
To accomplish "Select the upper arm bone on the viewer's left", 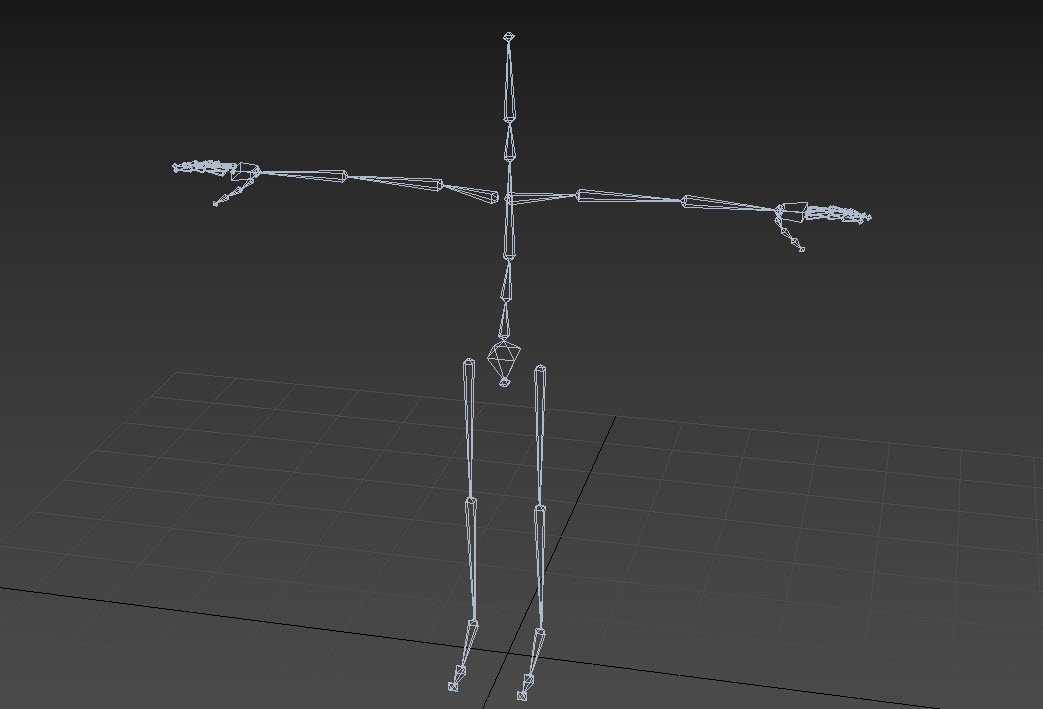I will point(394,182).
